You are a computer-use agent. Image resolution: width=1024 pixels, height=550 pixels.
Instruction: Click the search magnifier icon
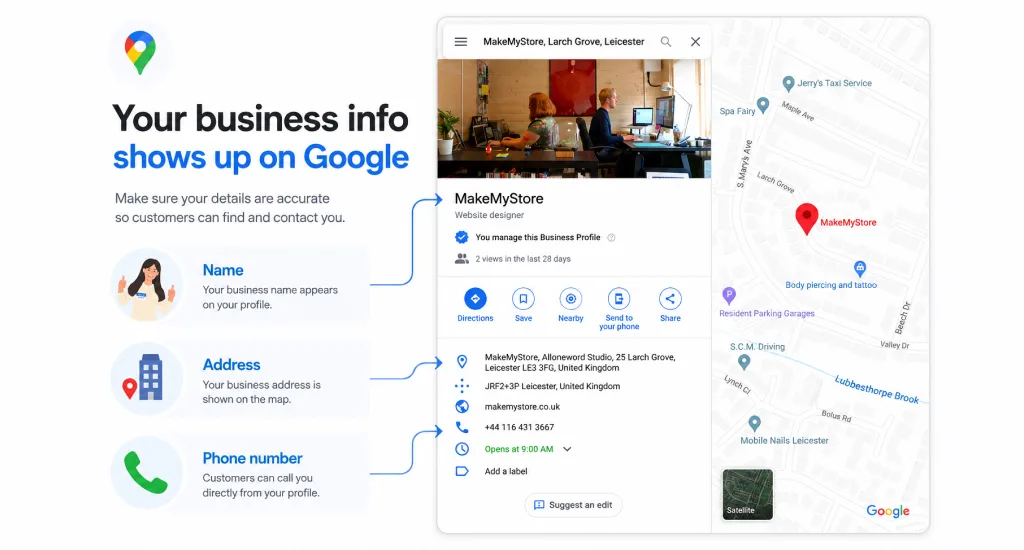[665, 42]
